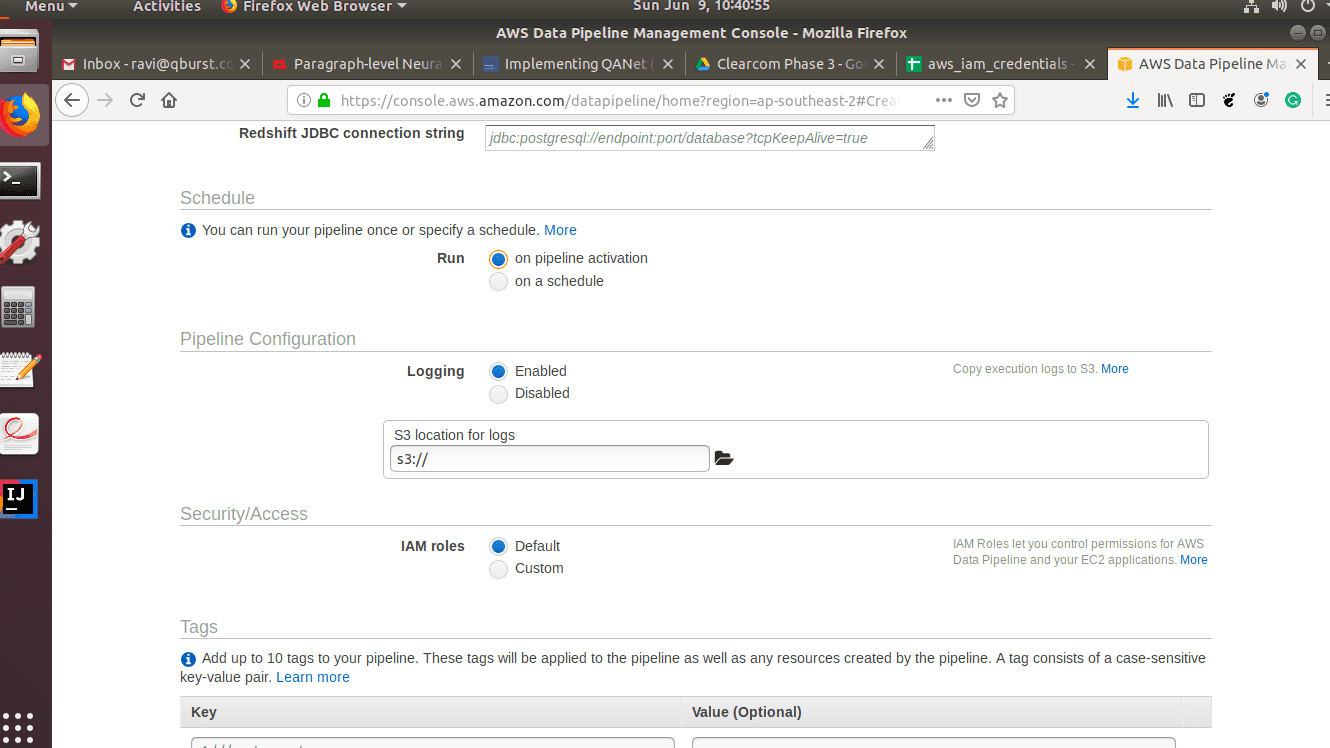
Task: Click the tag Key input field
Action: (433, 743)
